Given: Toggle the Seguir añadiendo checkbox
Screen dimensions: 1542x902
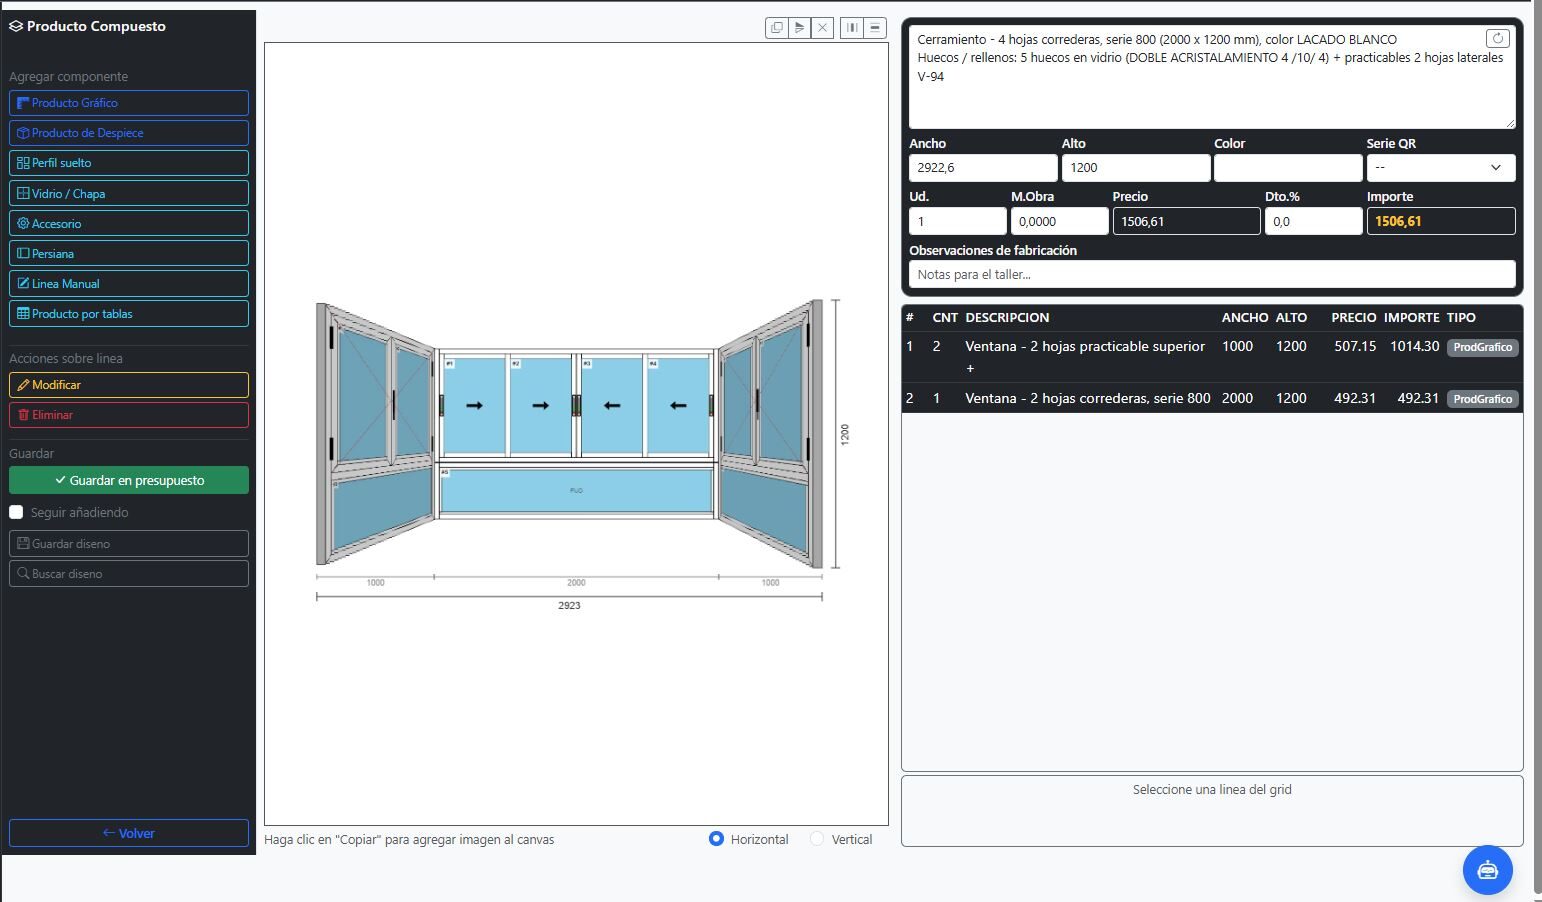Looking at the screenshot, I should (x=16, y=512).
